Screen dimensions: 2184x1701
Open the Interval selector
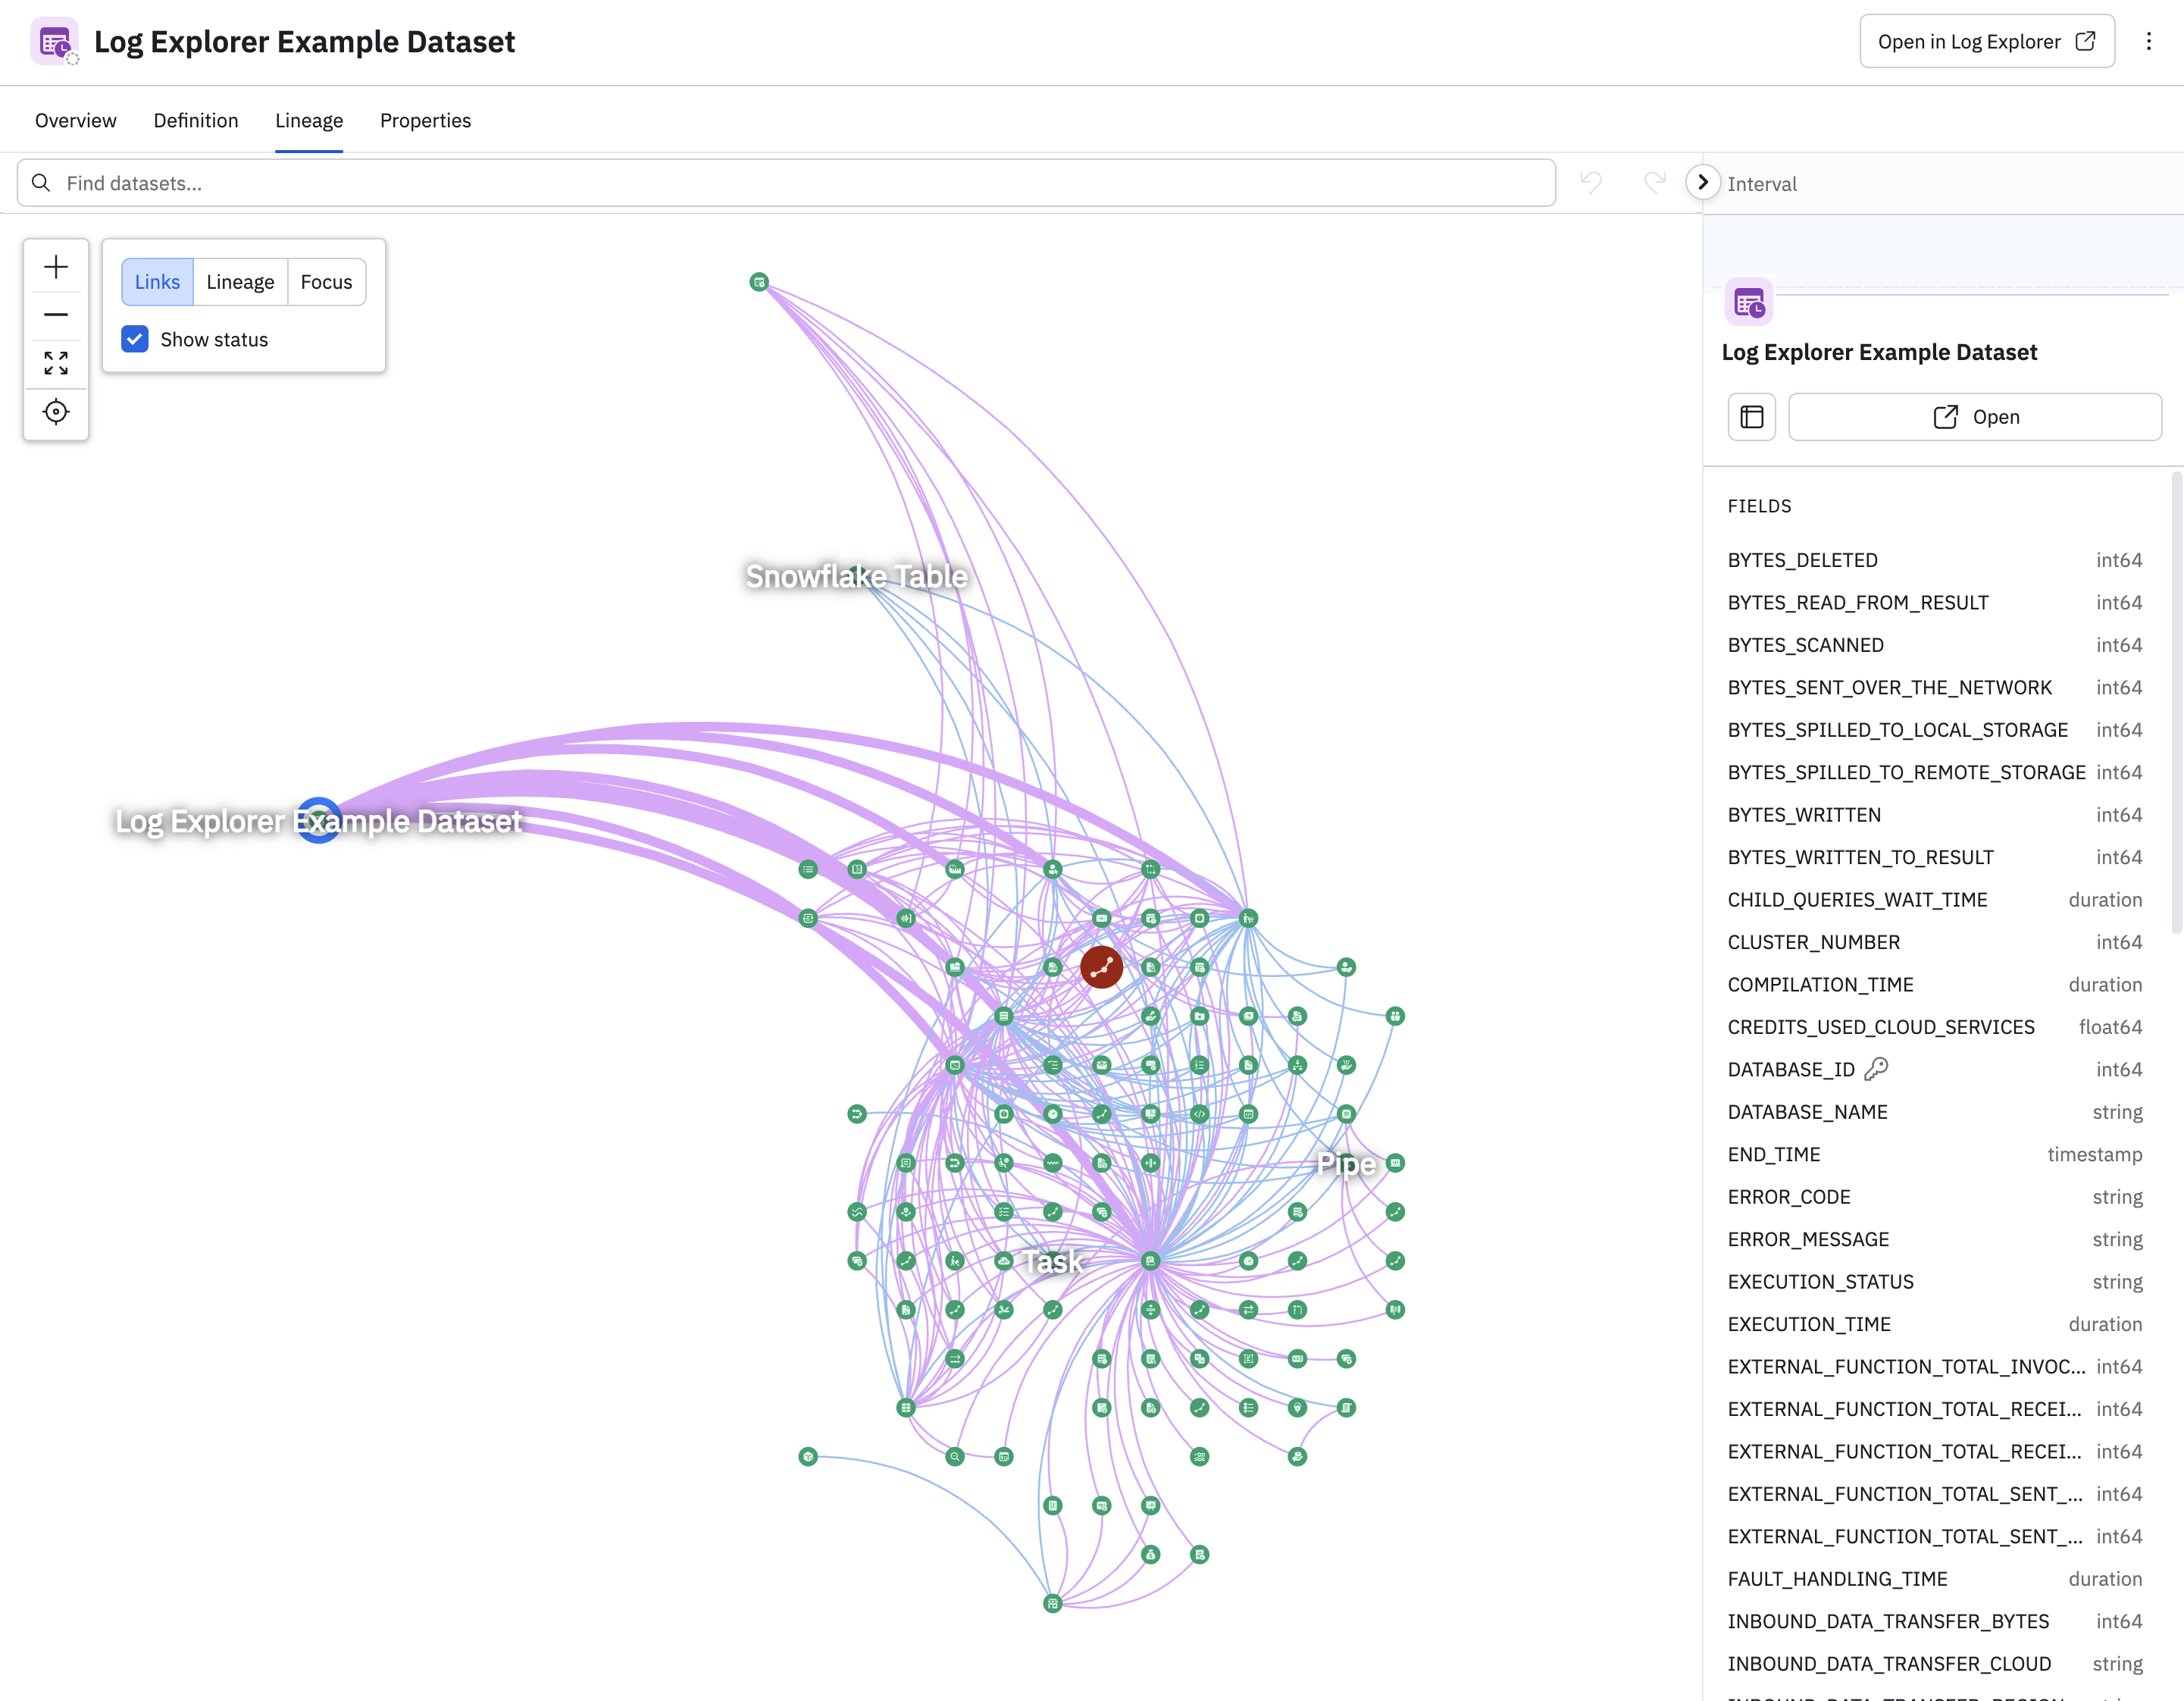coord(1763,183)
